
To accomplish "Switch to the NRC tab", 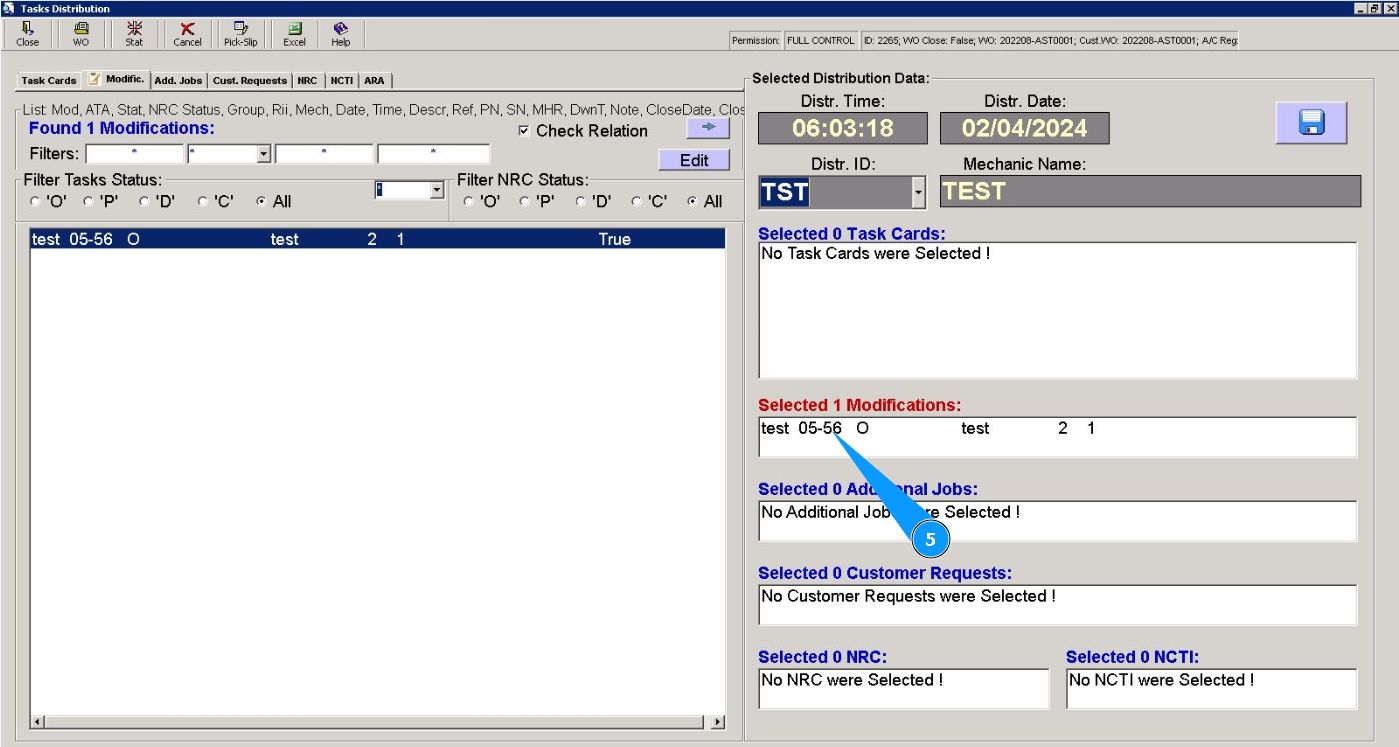I will [x=307, y=80].
